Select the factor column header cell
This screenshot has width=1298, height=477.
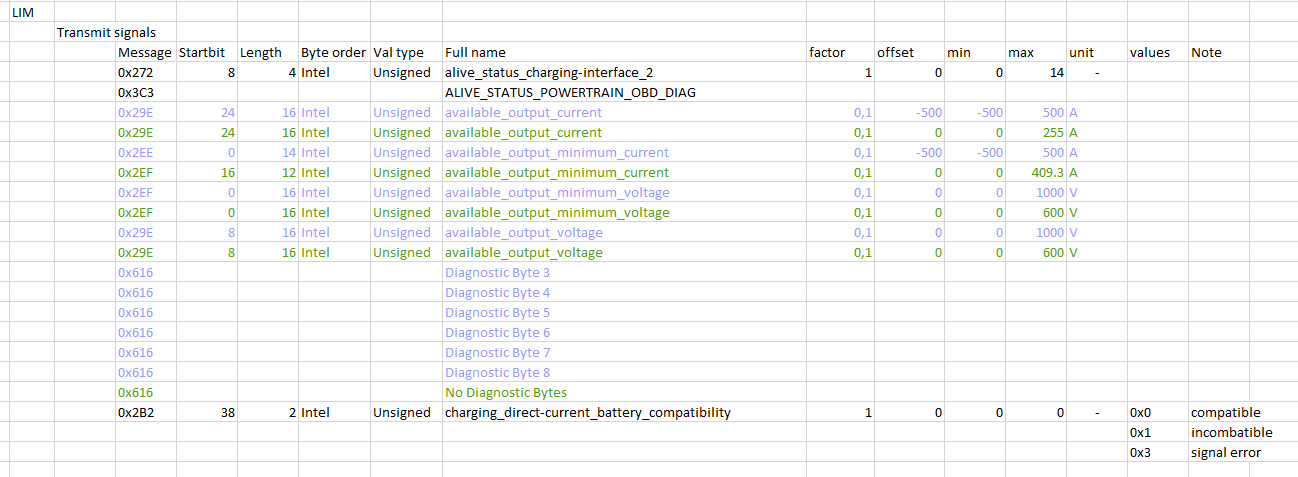(x=827, y=52)
